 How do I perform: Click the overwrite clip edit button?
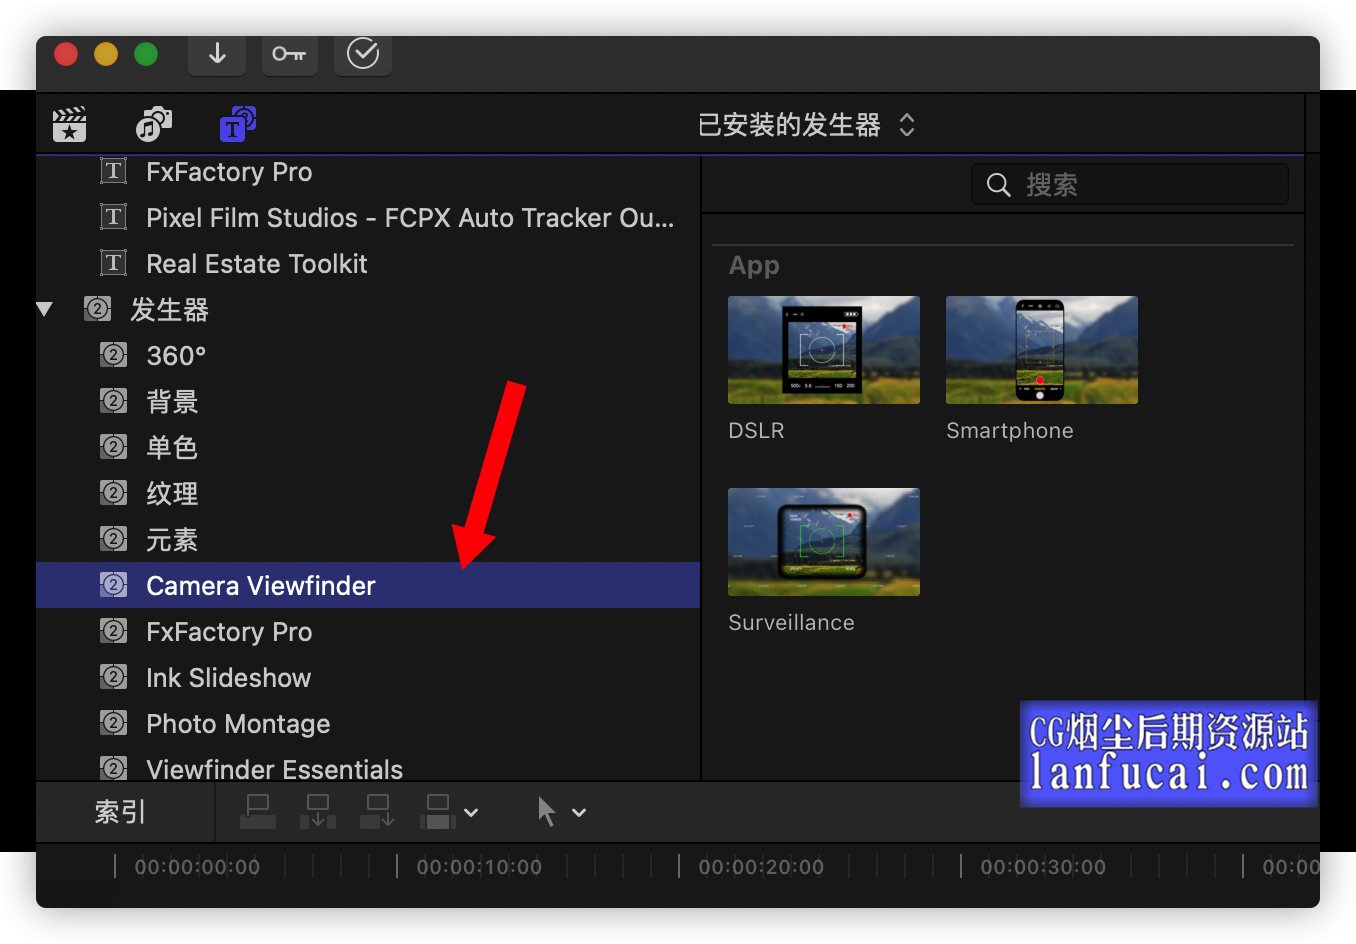438,812
